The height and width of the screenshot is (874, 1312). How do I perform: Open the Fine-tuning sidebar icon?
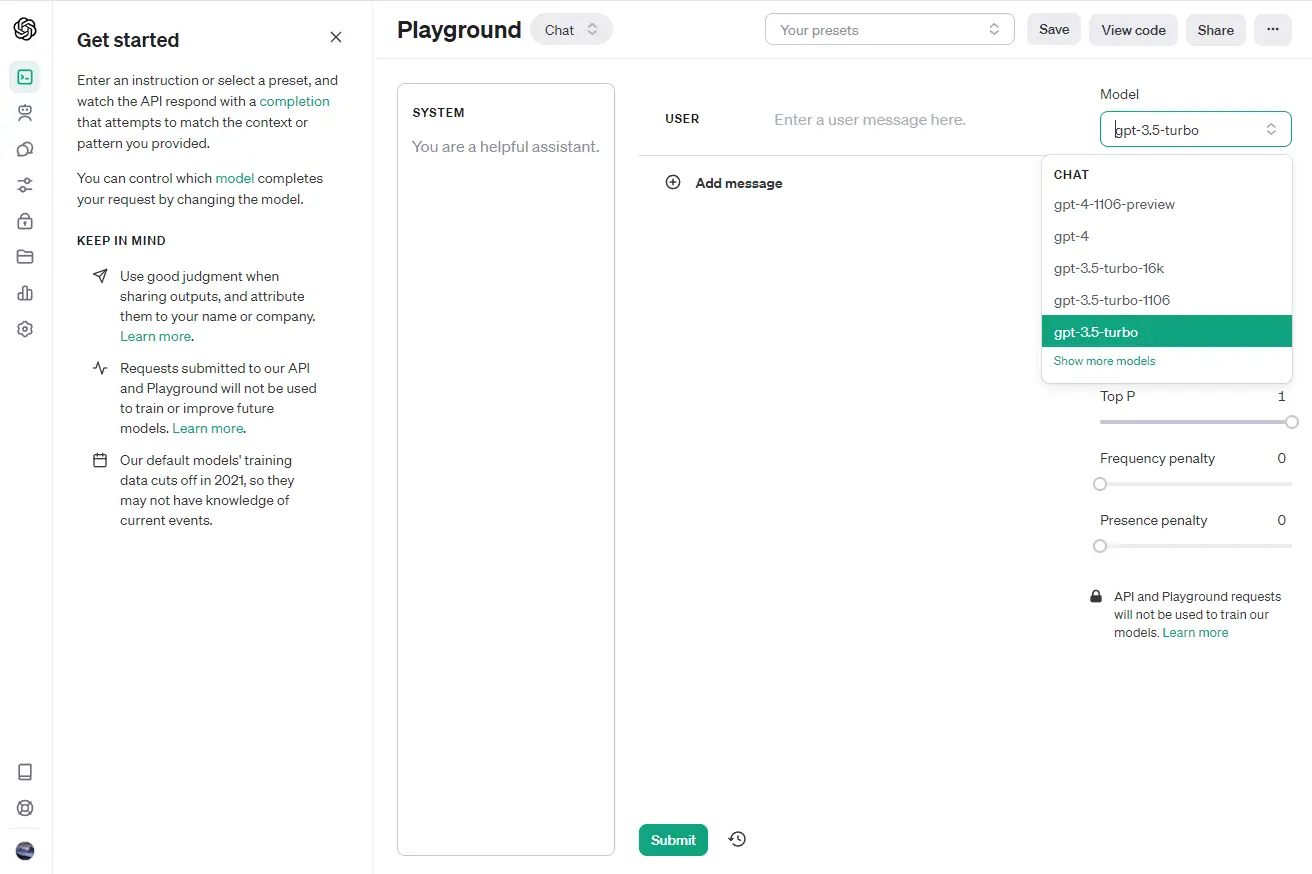[25, 149]
